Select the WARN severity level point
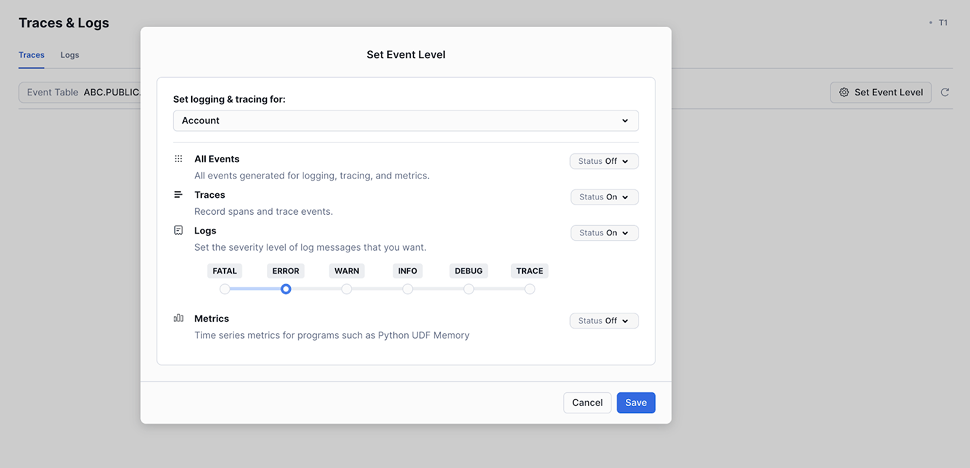 point(347,289)
